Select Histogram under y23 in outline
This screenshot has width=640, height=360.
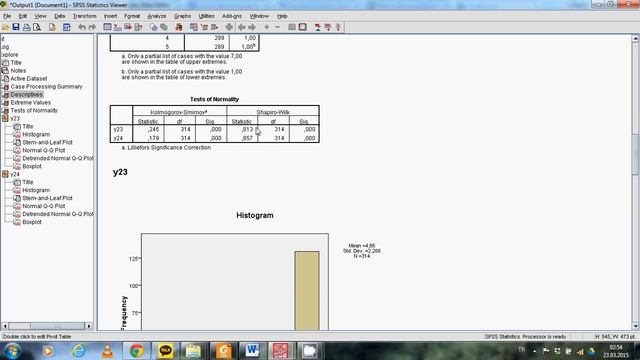(x=36, y=134)
